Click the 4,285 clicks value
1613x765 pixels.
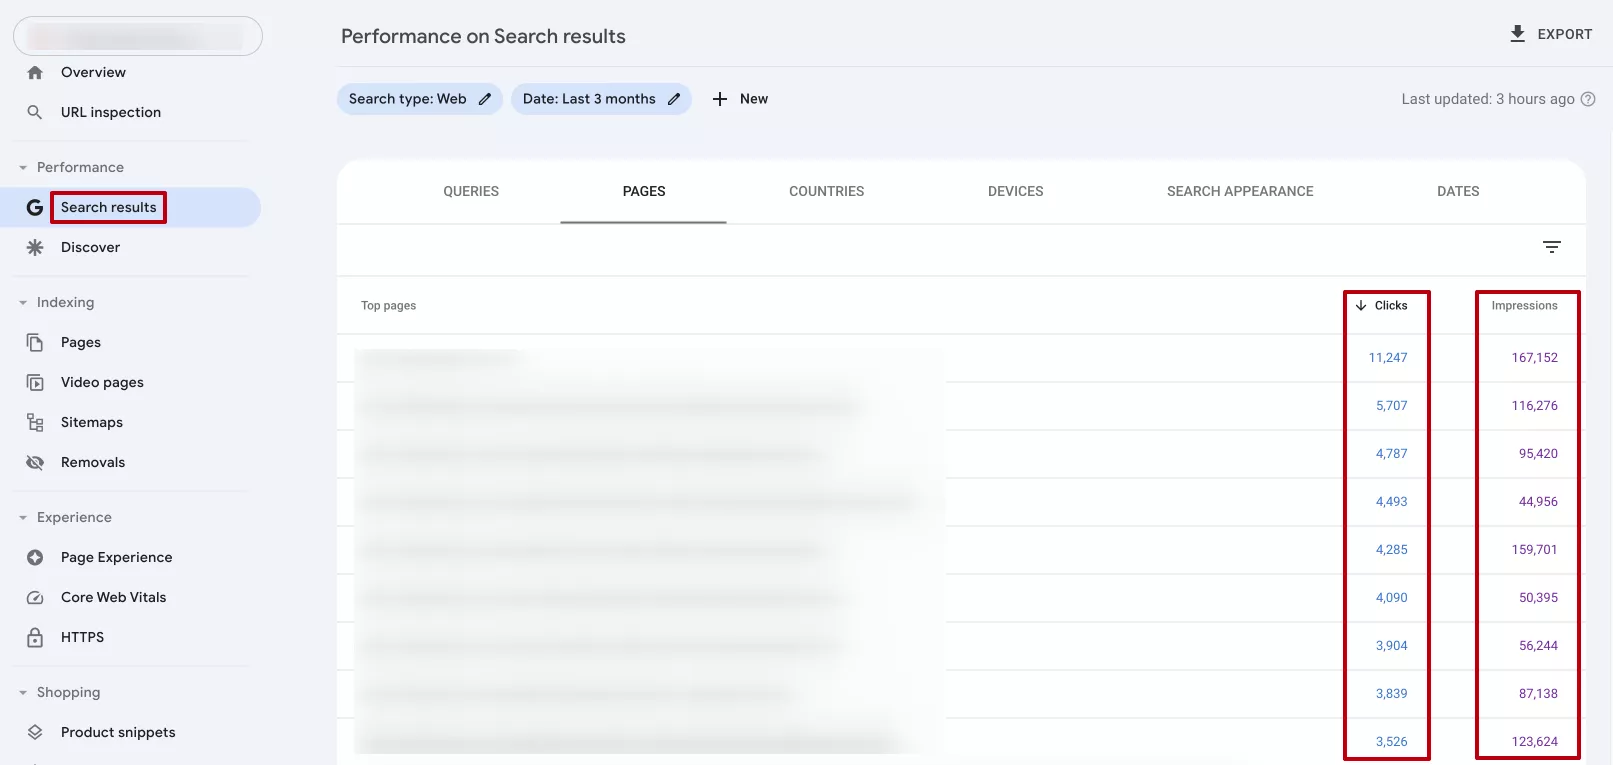pos(1391,550)
